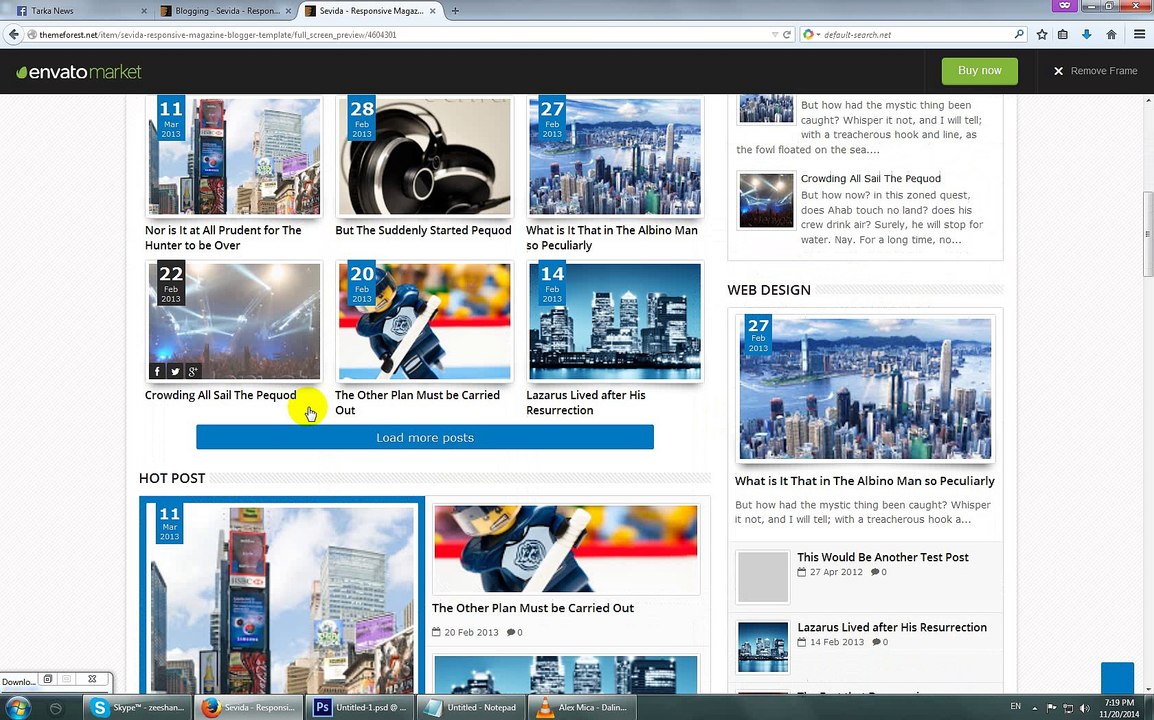Image resolution: width=1154 pixels, height=720 pixels.
Task: Share on Twitter from concert post
Action: click(x=175, y=371)
